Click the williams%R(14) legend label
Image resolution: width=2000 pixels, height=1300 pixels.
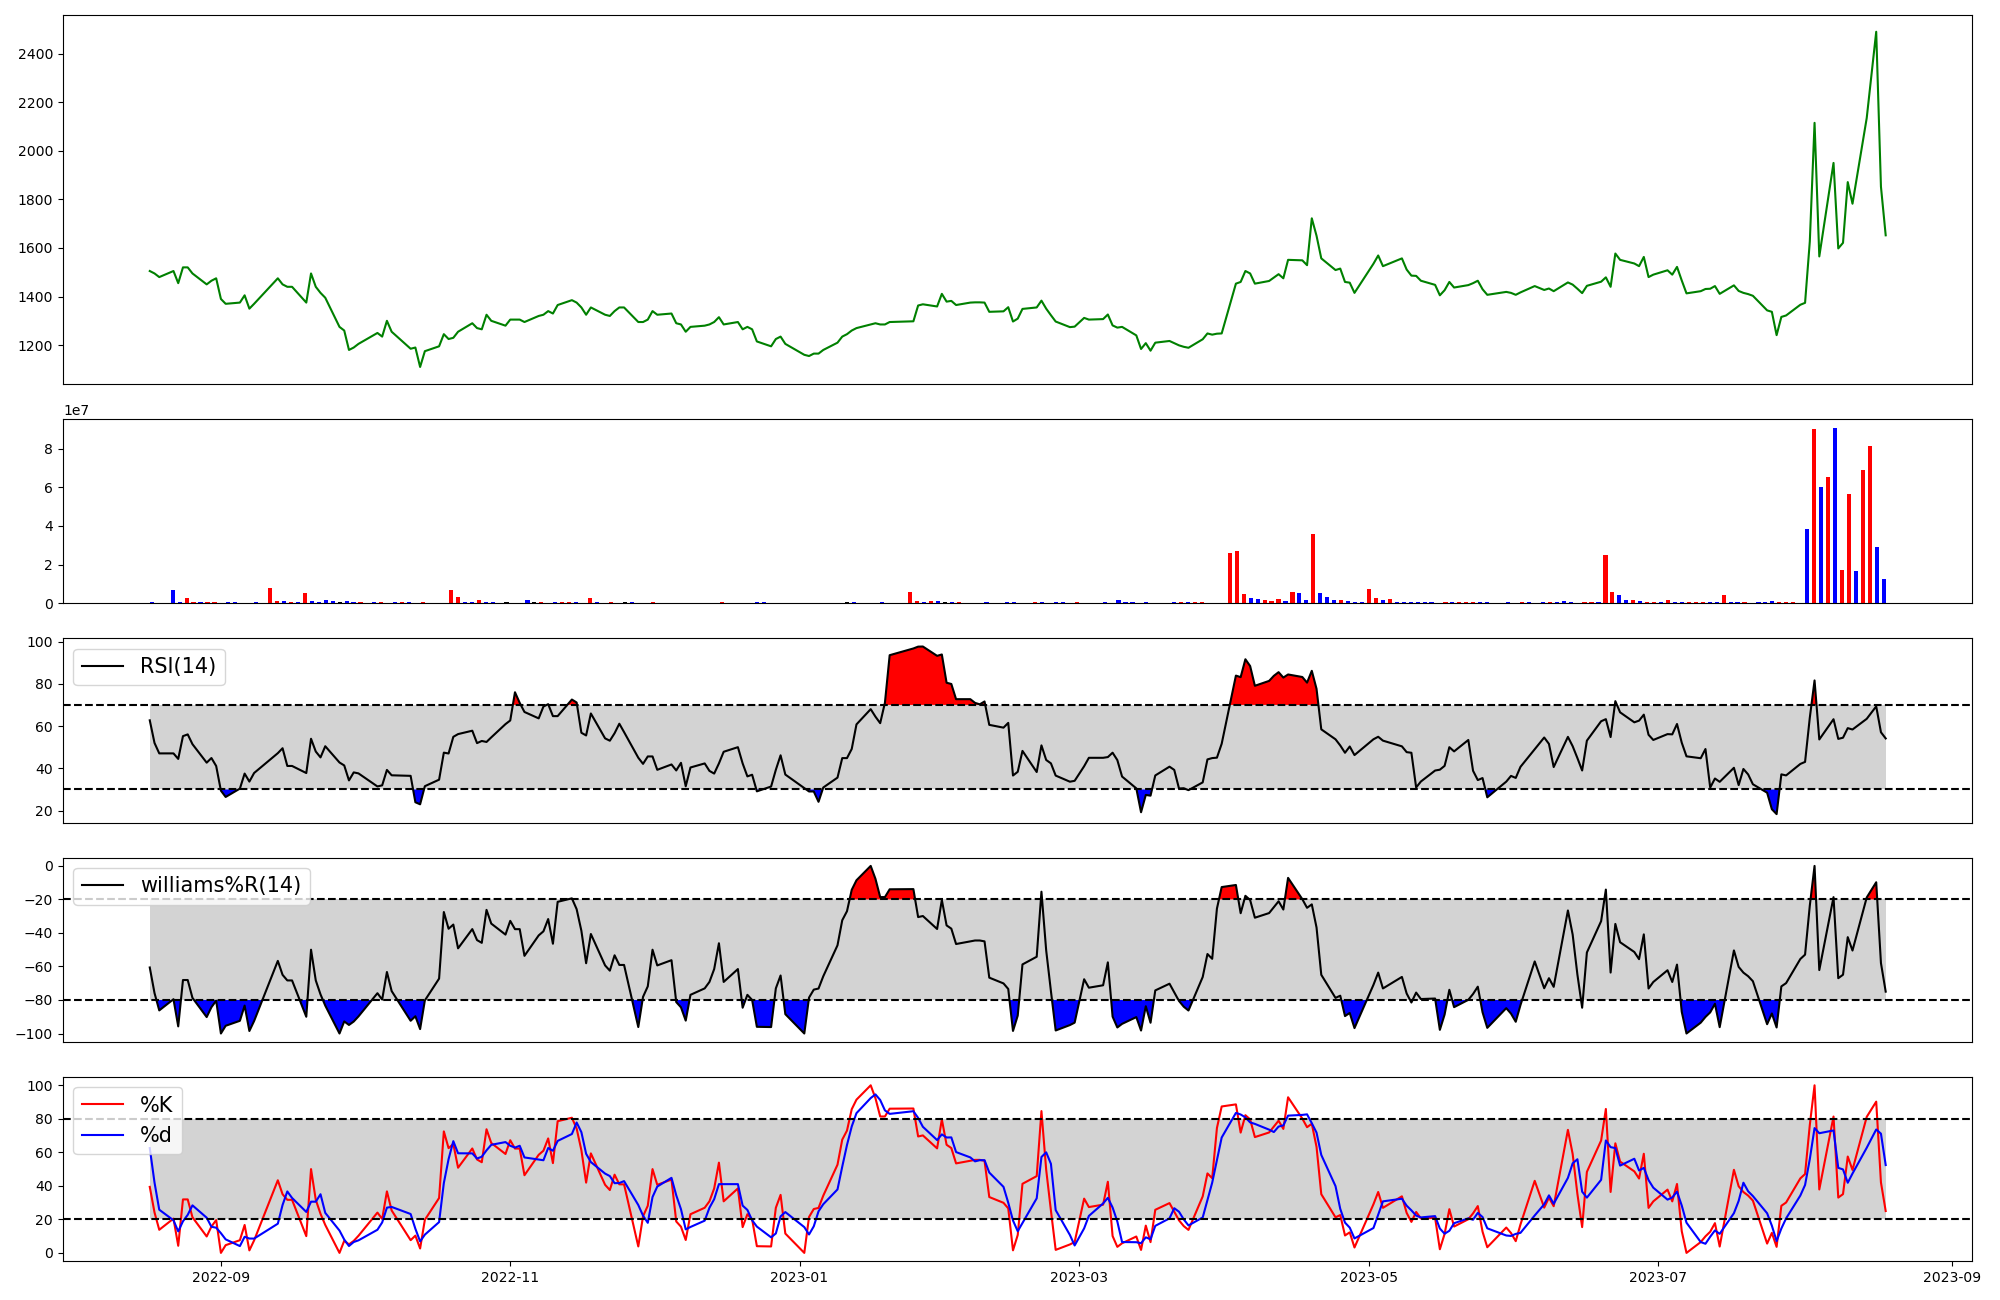(x=220, y=885)
